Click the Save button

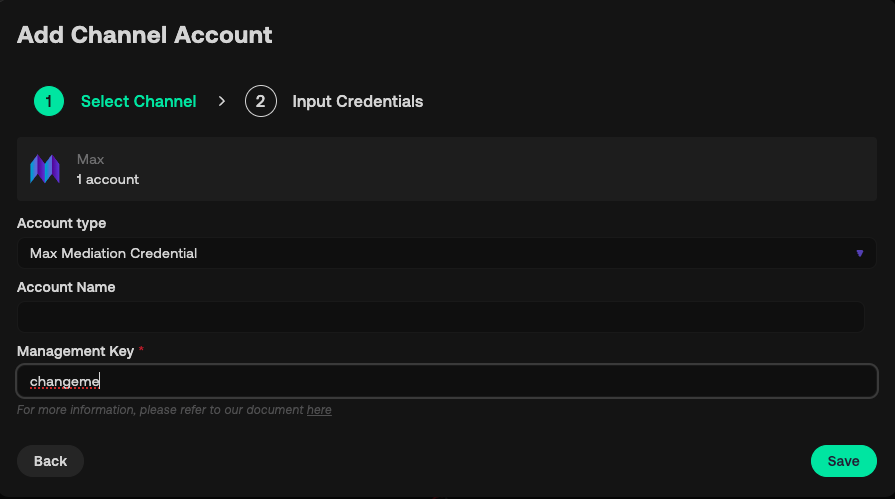pos(844,461)
